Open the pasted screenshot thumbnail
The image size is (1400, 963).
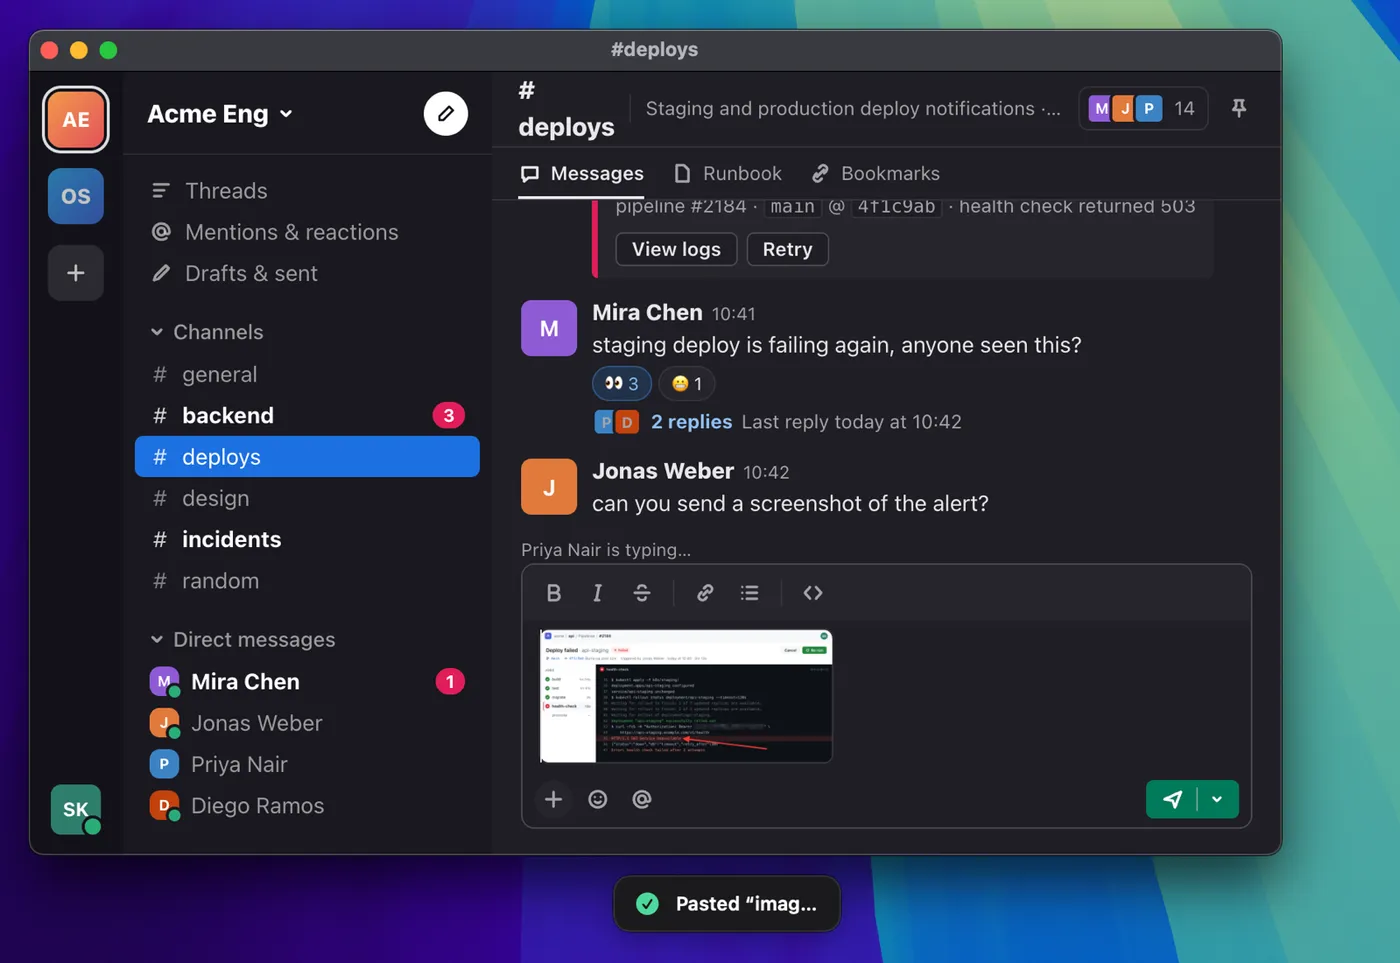click(686, 696)
